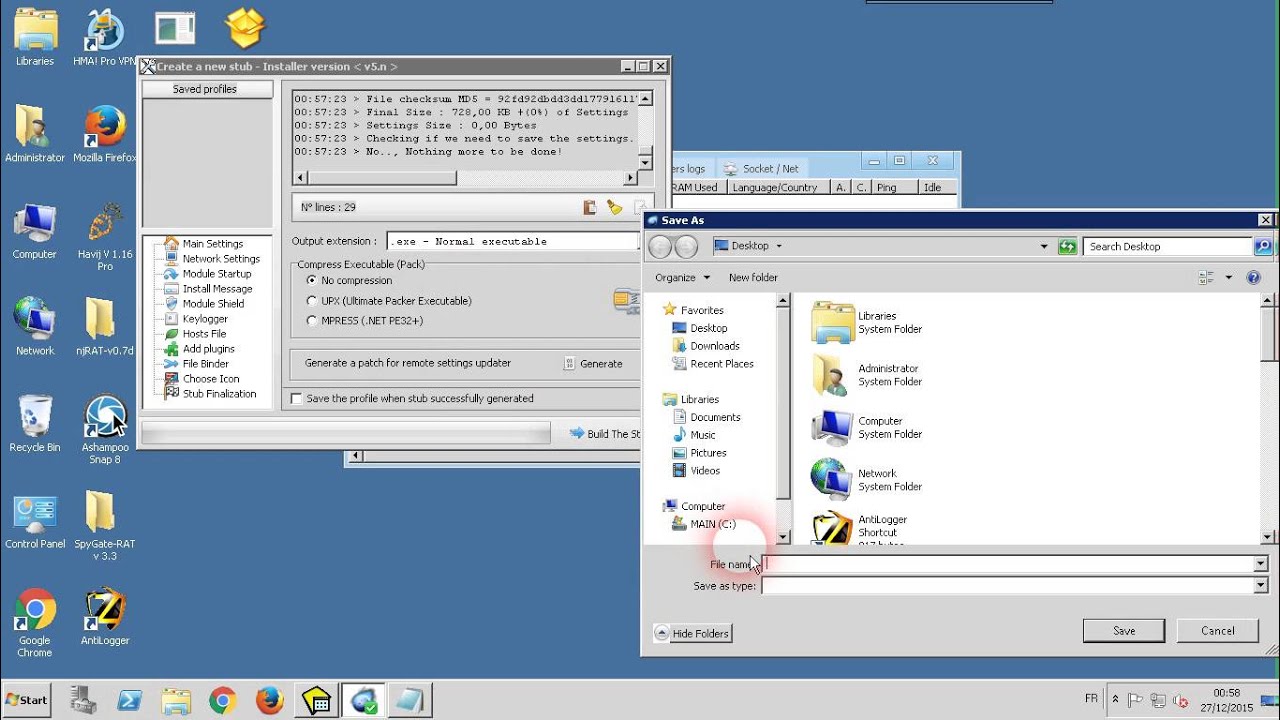This screenshot has height=720, width=1280.
Task: Click the RAM Used column header
Action: 694,187
